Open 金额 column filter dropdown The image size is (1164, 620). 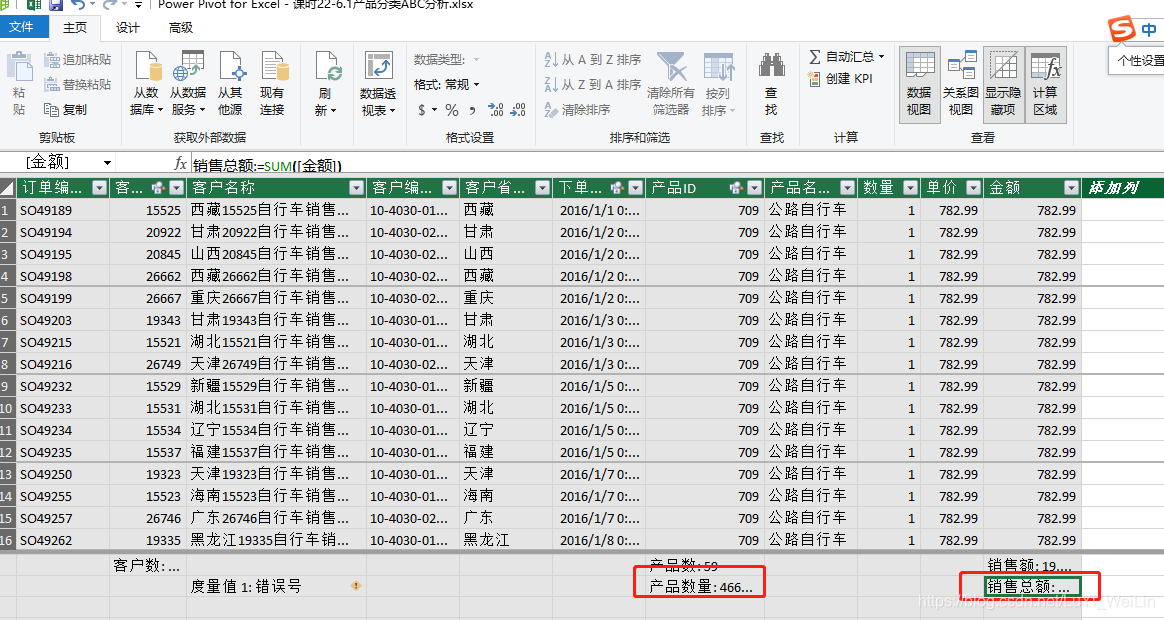[1071, 188]
